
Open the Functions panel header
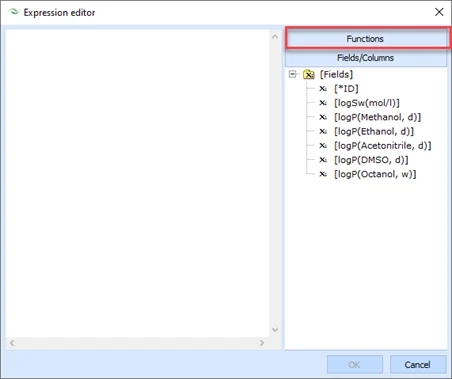(366, 39)
